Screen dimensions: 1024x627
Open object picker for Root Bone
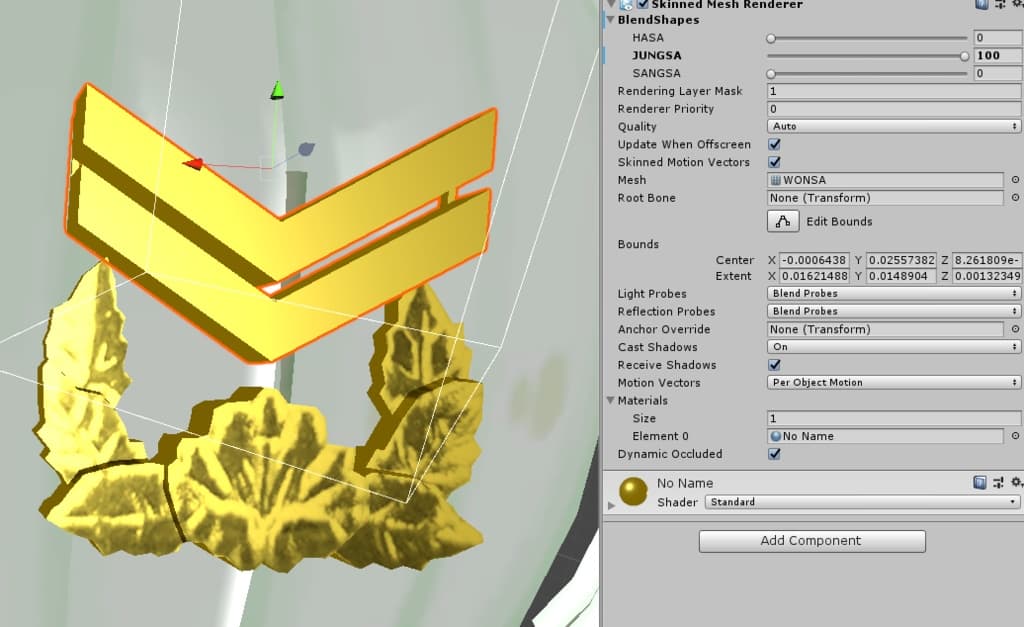tap(1015, 198)
